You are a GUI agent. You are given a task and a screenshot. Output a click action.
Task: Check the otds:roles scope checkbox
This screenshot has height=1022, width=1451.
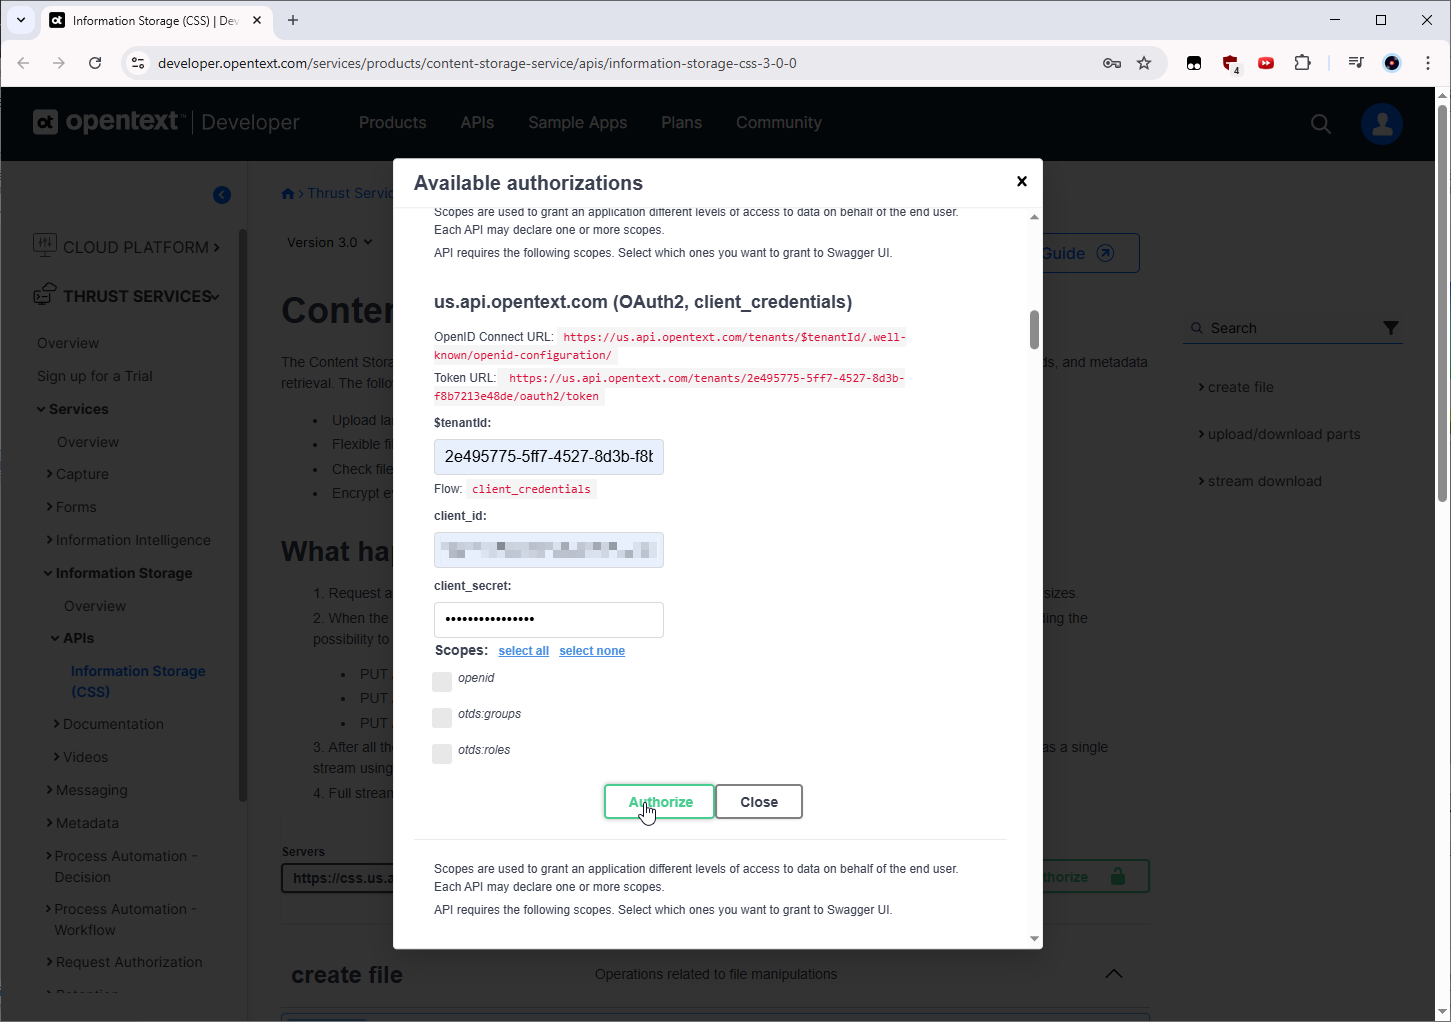point(442,754)
